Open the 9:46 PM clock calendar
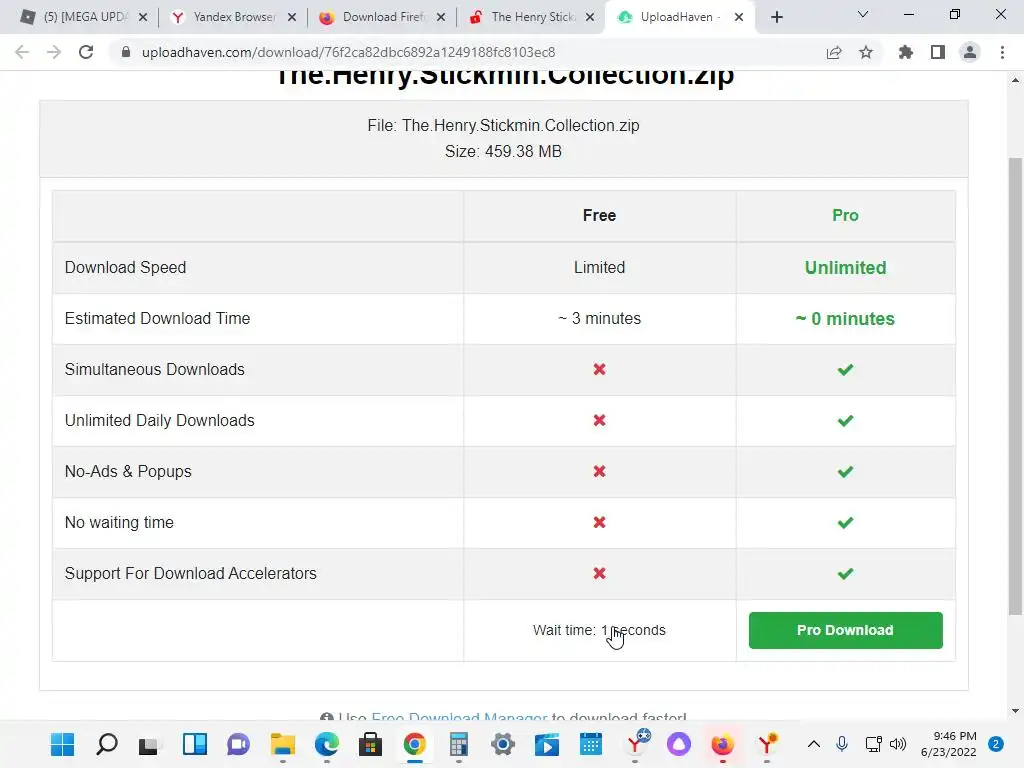 pos(948,744)
